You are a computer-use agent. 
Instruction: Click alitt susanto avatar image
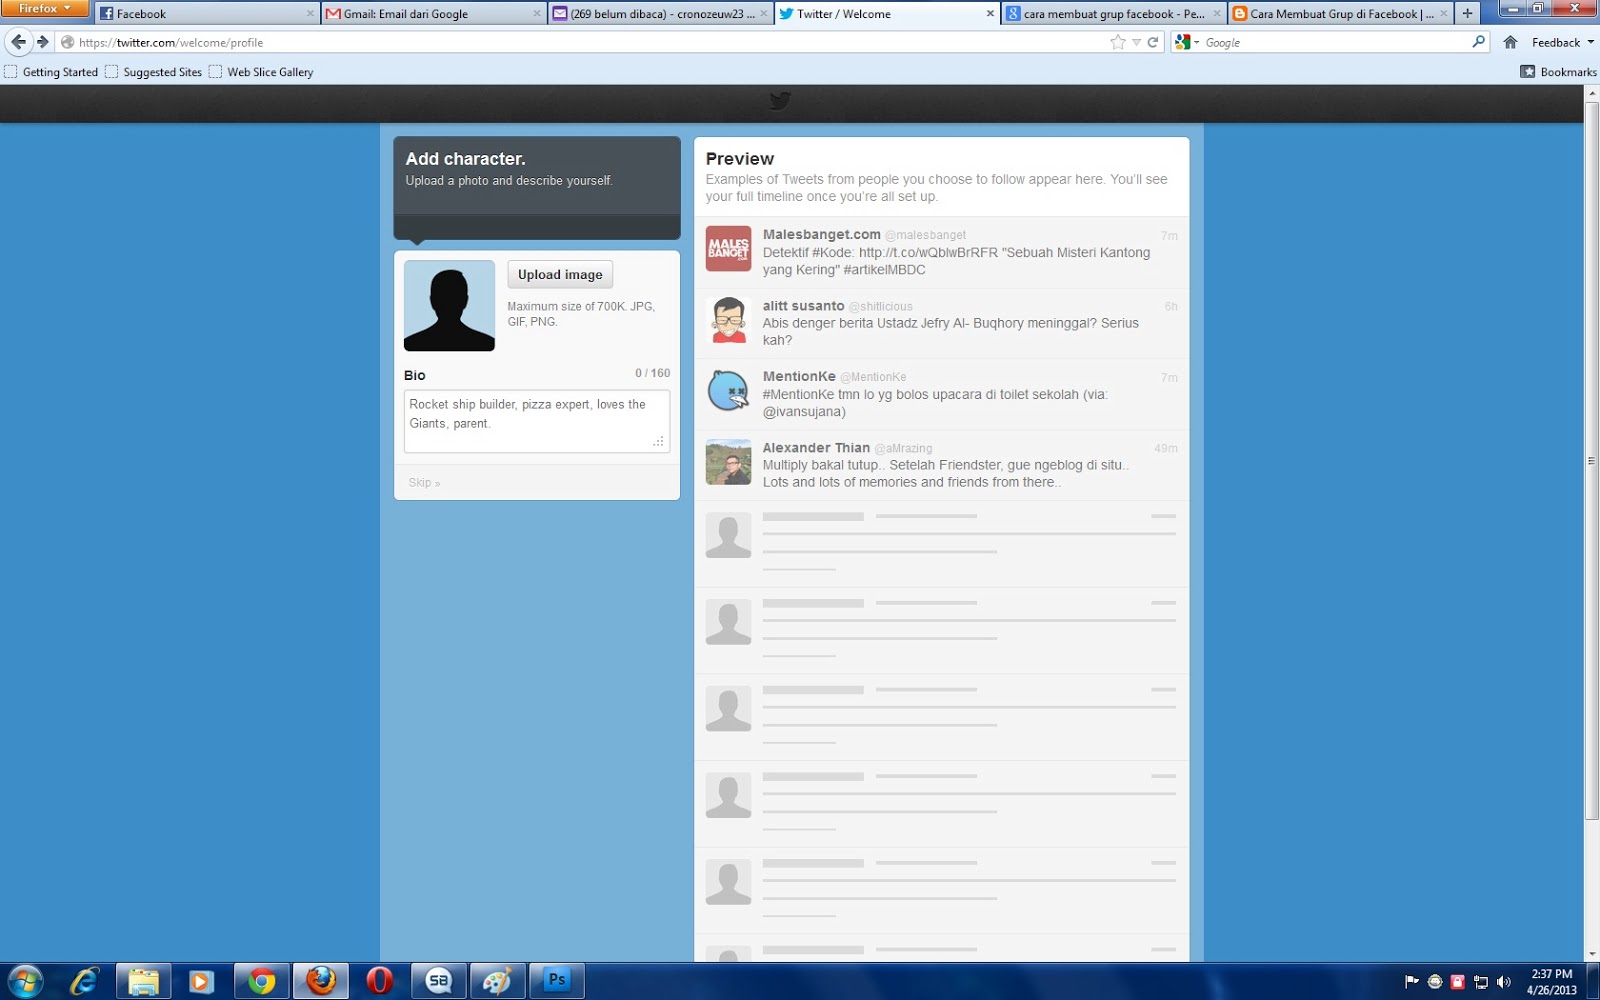[728, 320]
